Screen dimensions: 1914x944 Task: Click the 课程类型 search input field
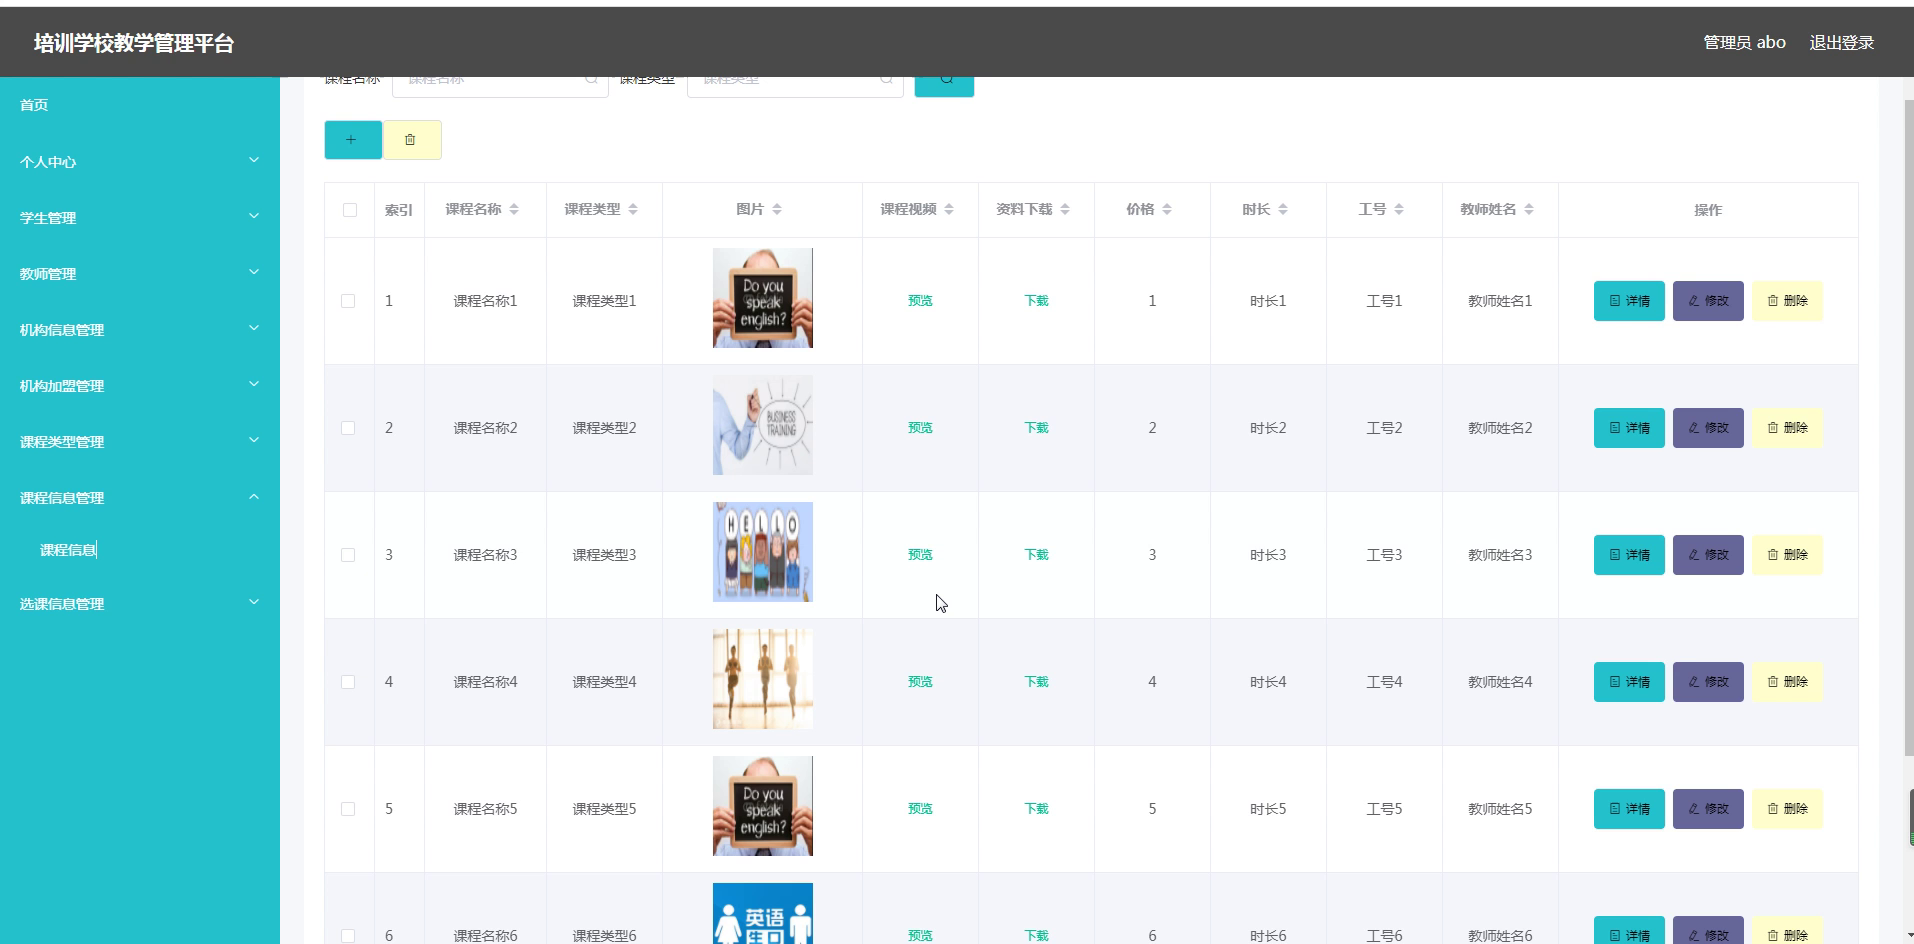point(795,87)
